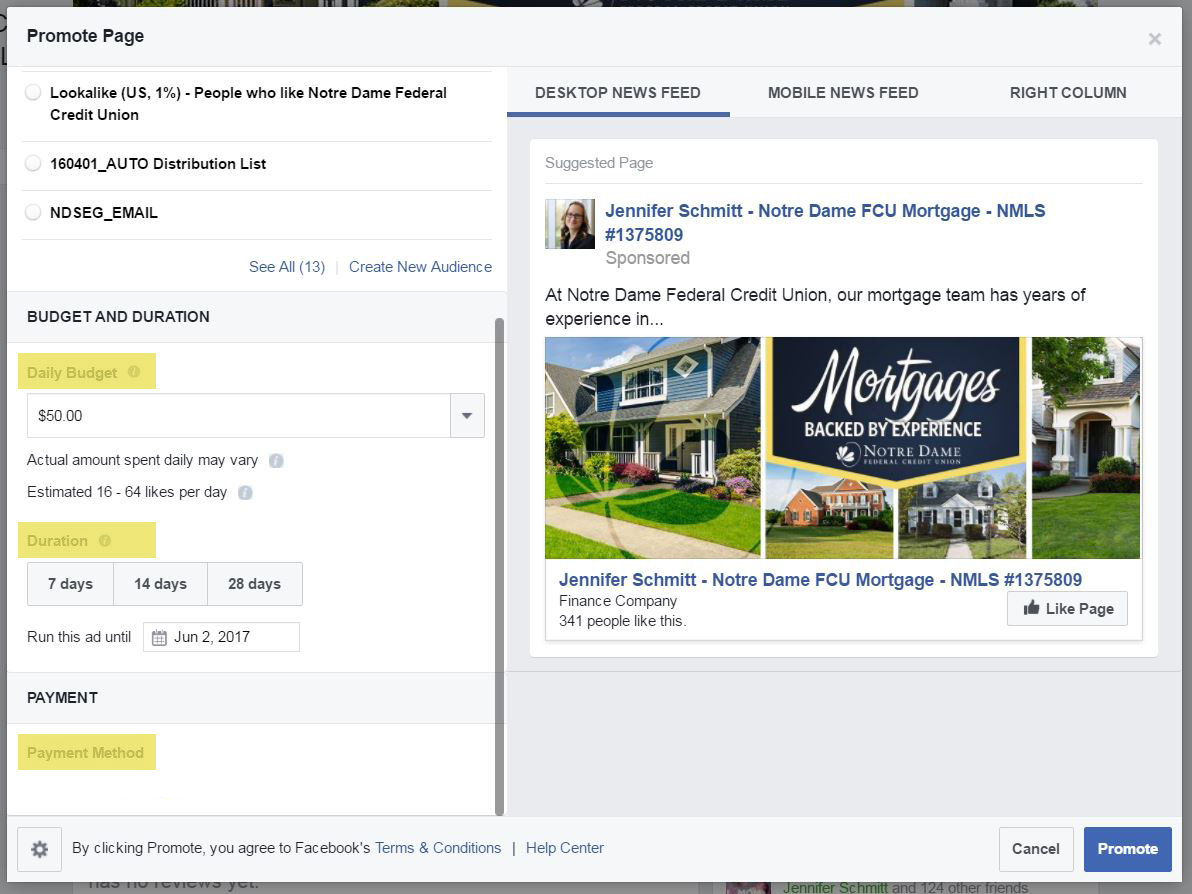Click the 'Finance Company' label
The height and width of the screenshot is (894, 1192).
(x=618, y=601)
